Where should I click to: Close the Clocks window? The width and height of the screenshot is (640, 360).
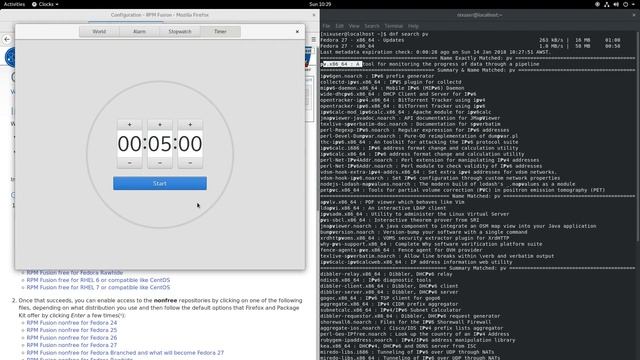297,31
